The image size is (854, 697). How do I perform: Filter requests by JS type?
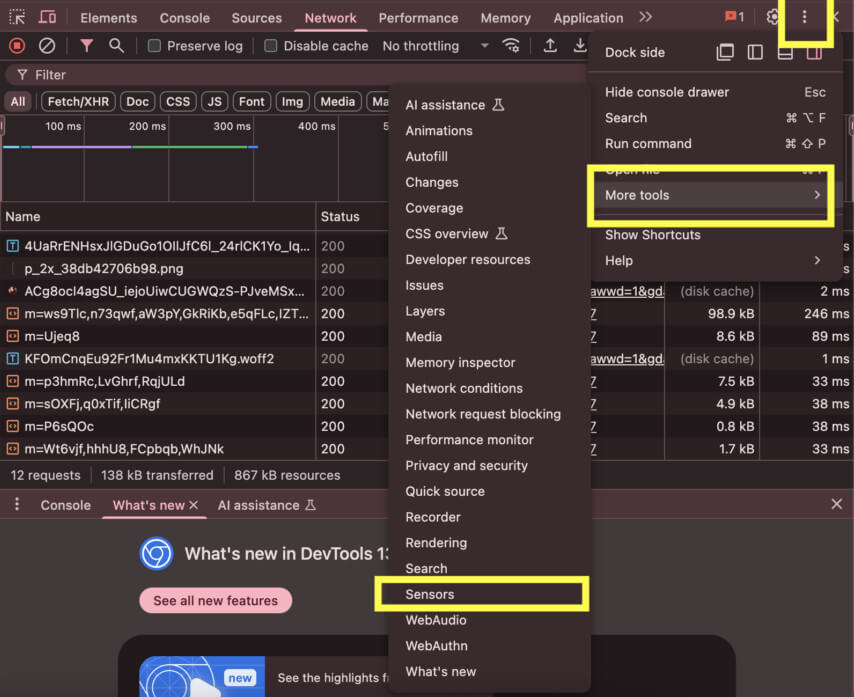pyautogui.click(x=215, y=102)
